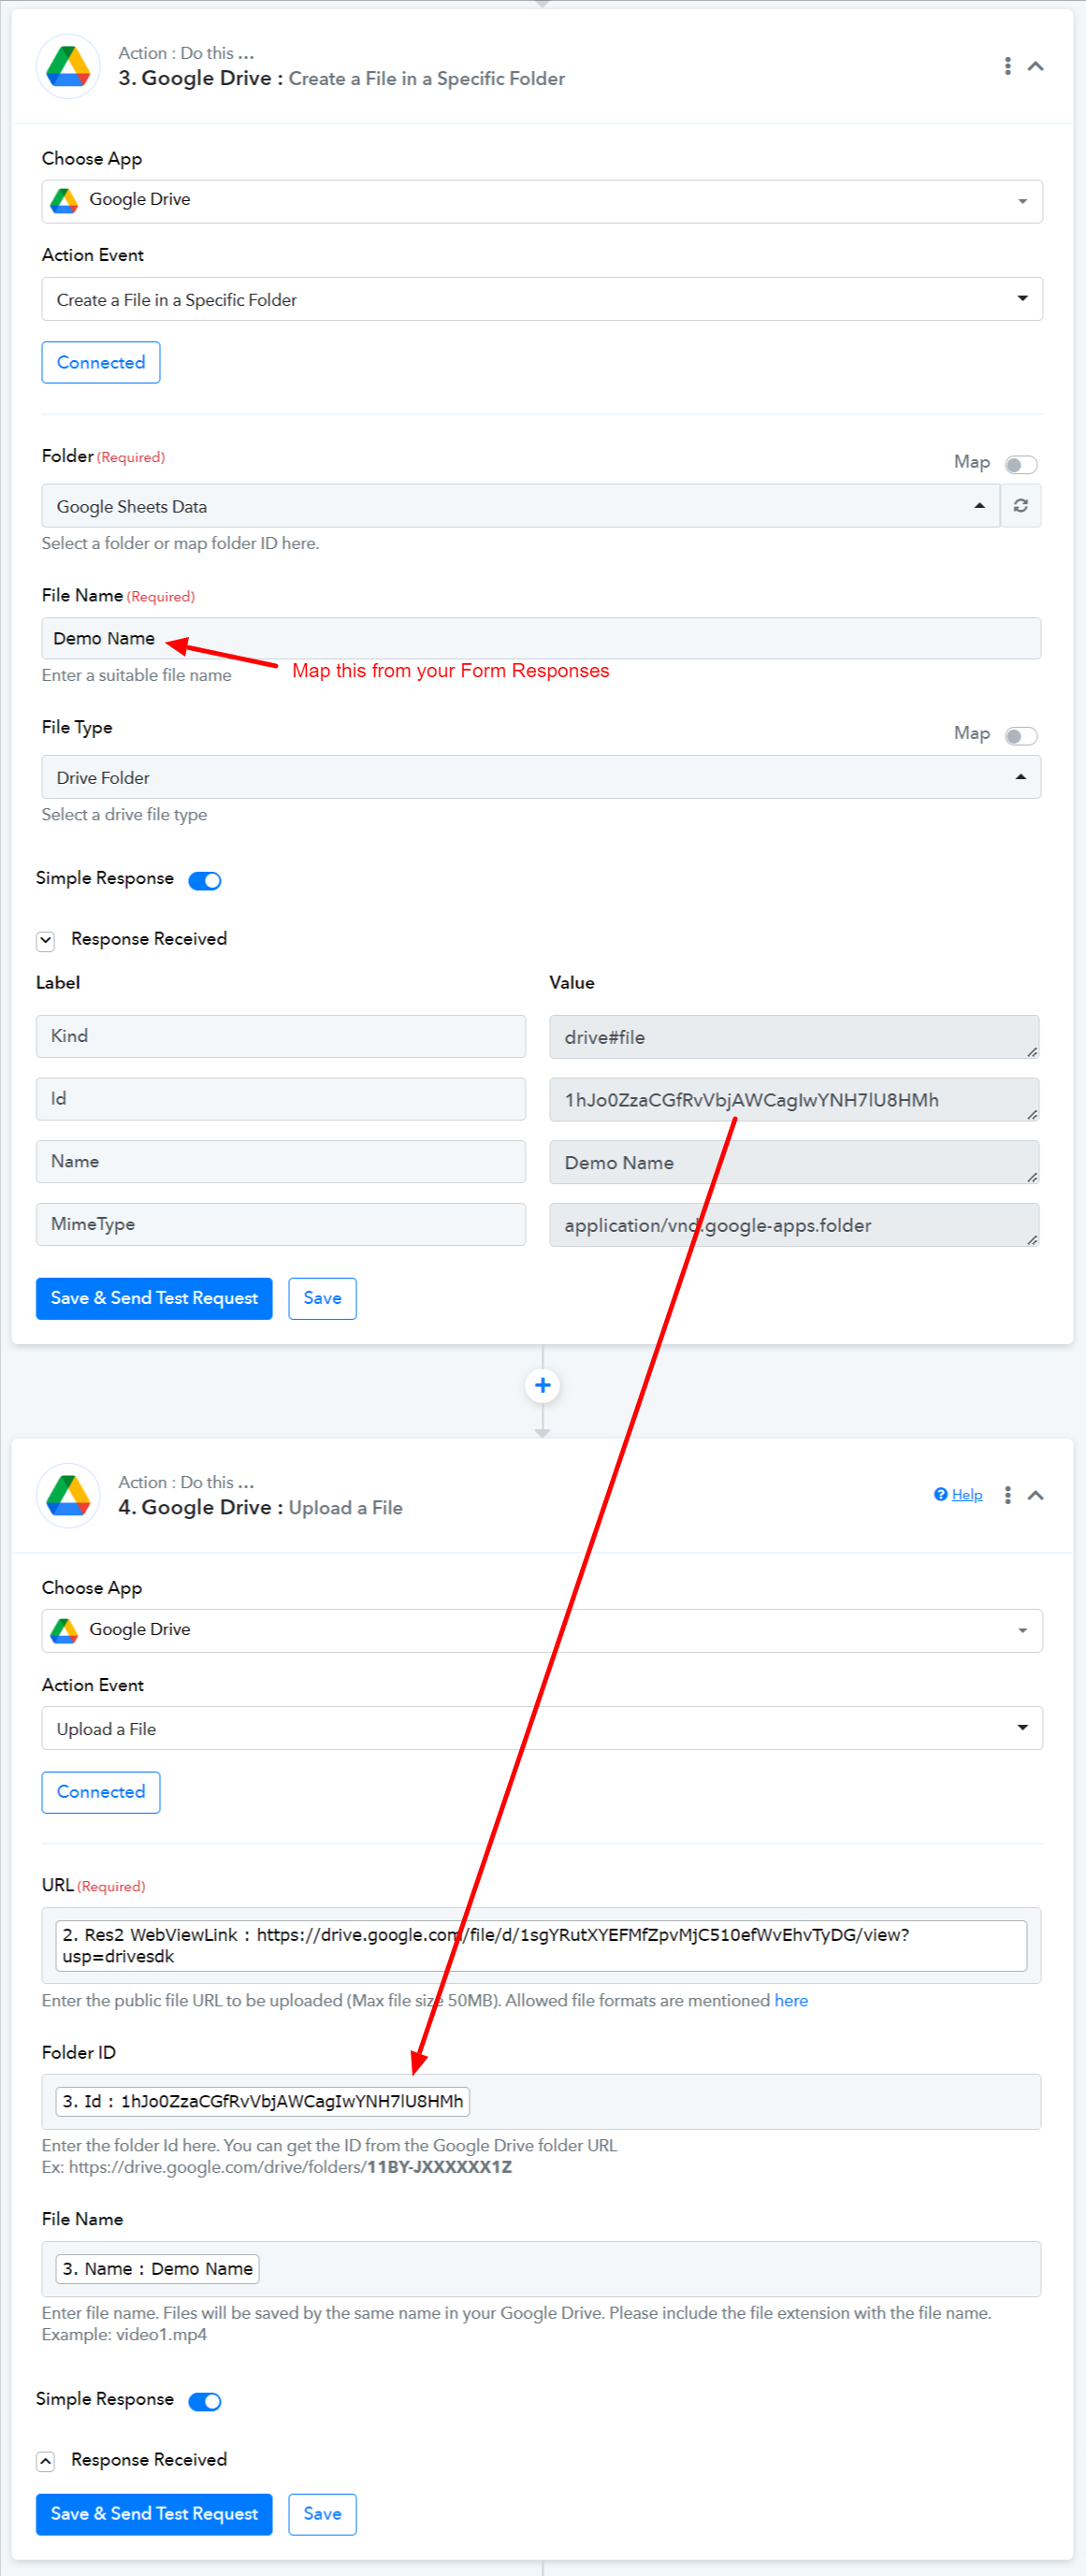Click the File Name field containing Demo Name
Screen dimensions: 1086x2576
(x=541, y=638)
